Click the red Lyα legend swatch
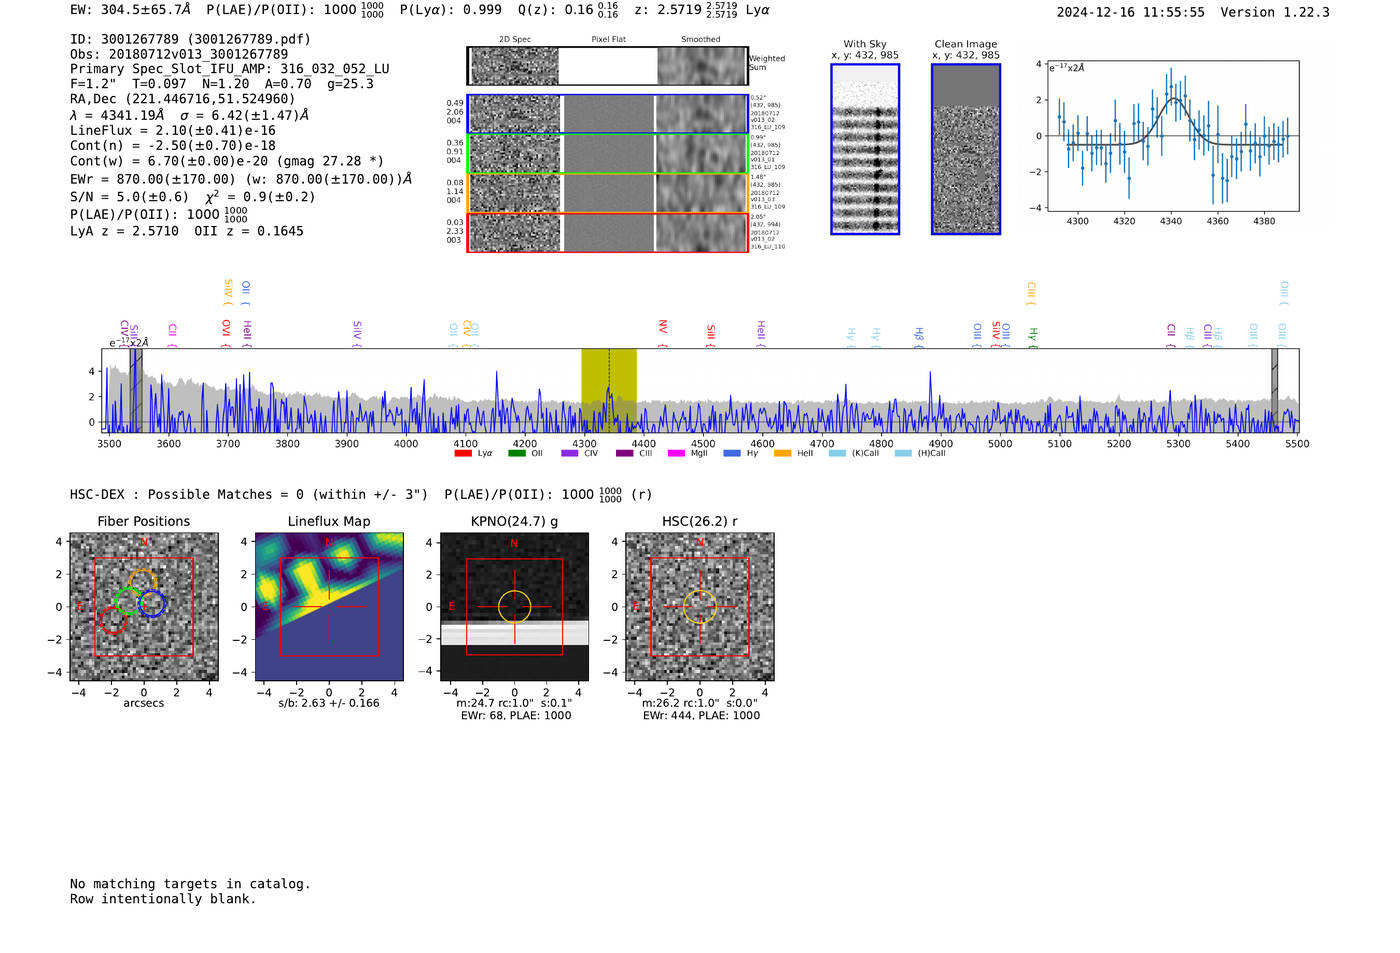 pyautogui.click(x=463, y=453)
